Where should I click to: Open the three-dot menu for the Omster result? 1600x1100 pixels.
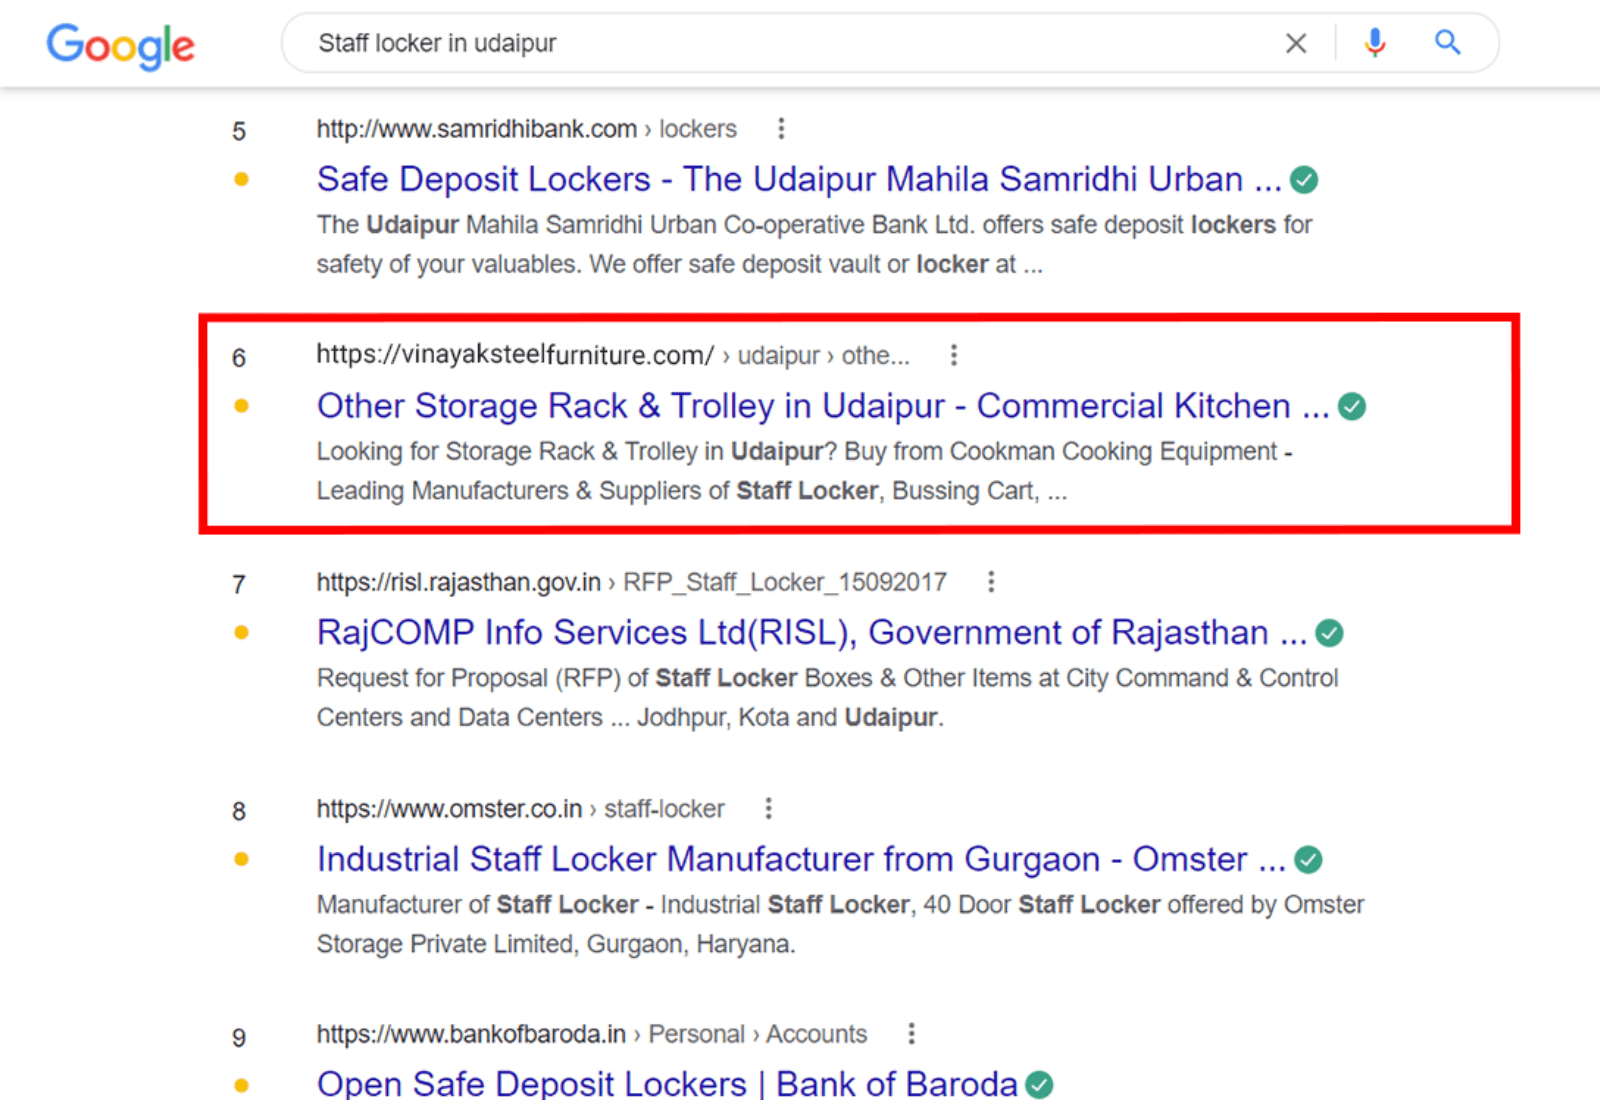768,808
